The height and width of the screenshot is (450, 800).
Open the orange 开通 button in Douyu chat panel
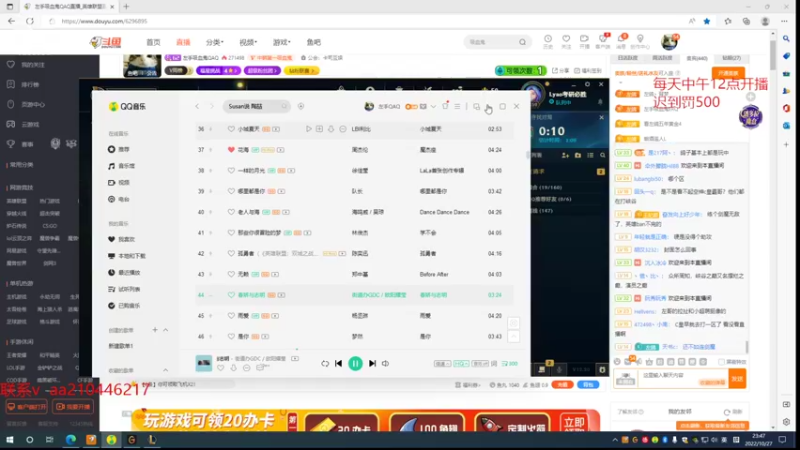[x=728, y=73]
